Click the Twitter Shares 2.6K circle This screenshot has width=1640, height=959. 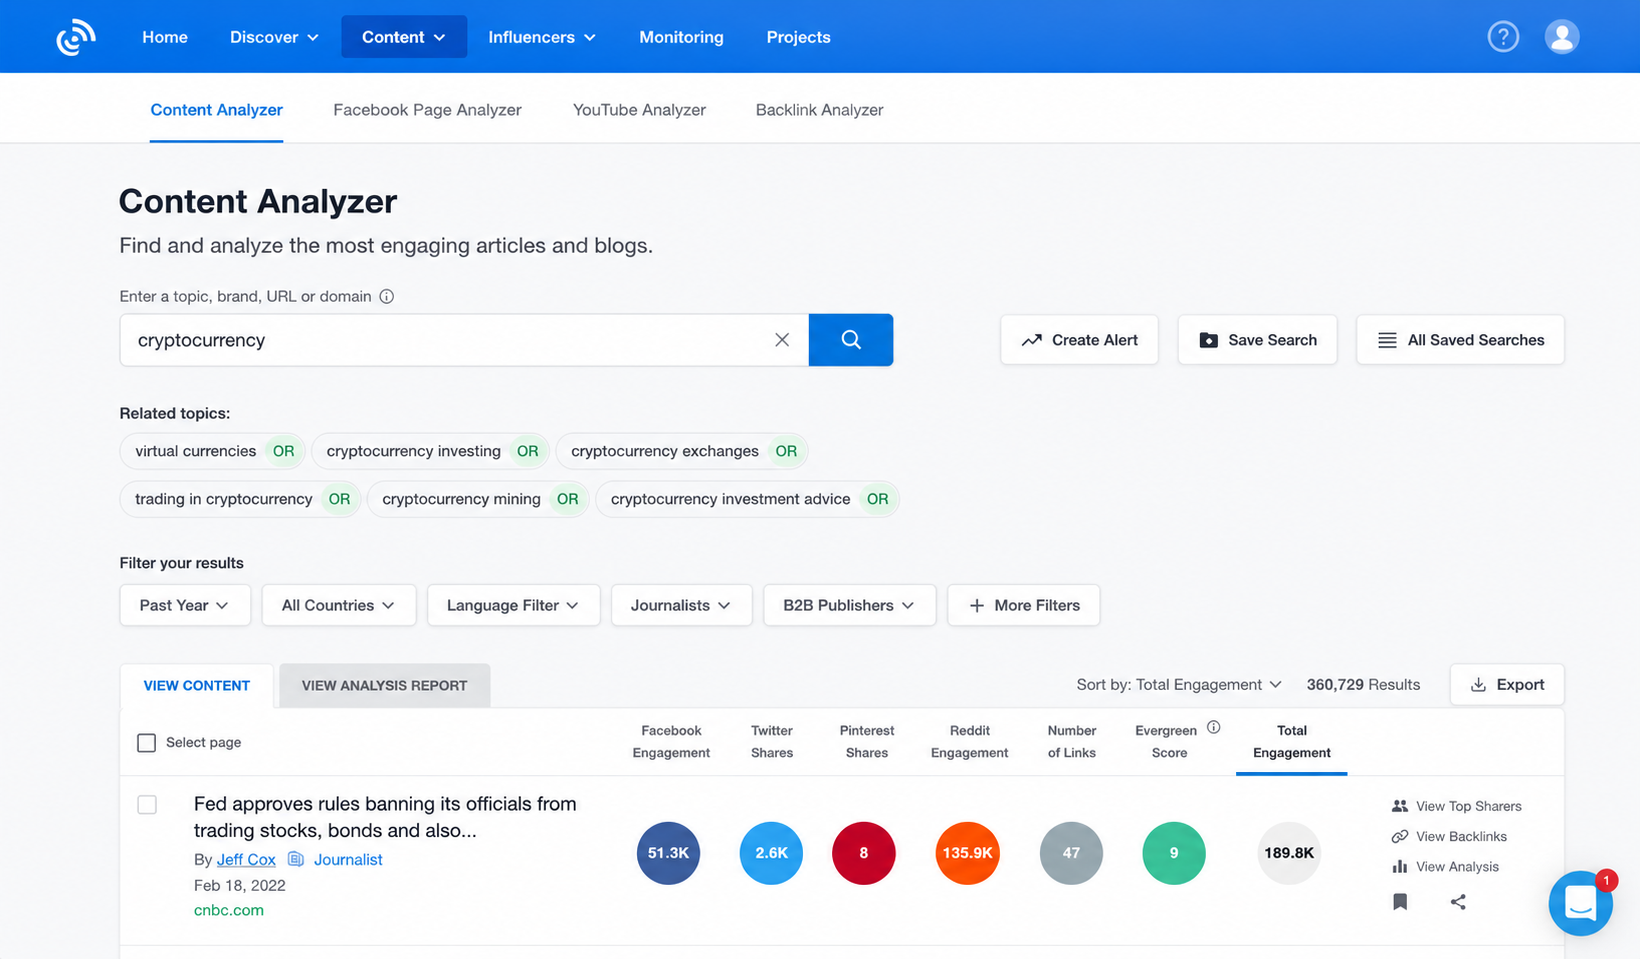coord(771,853)
